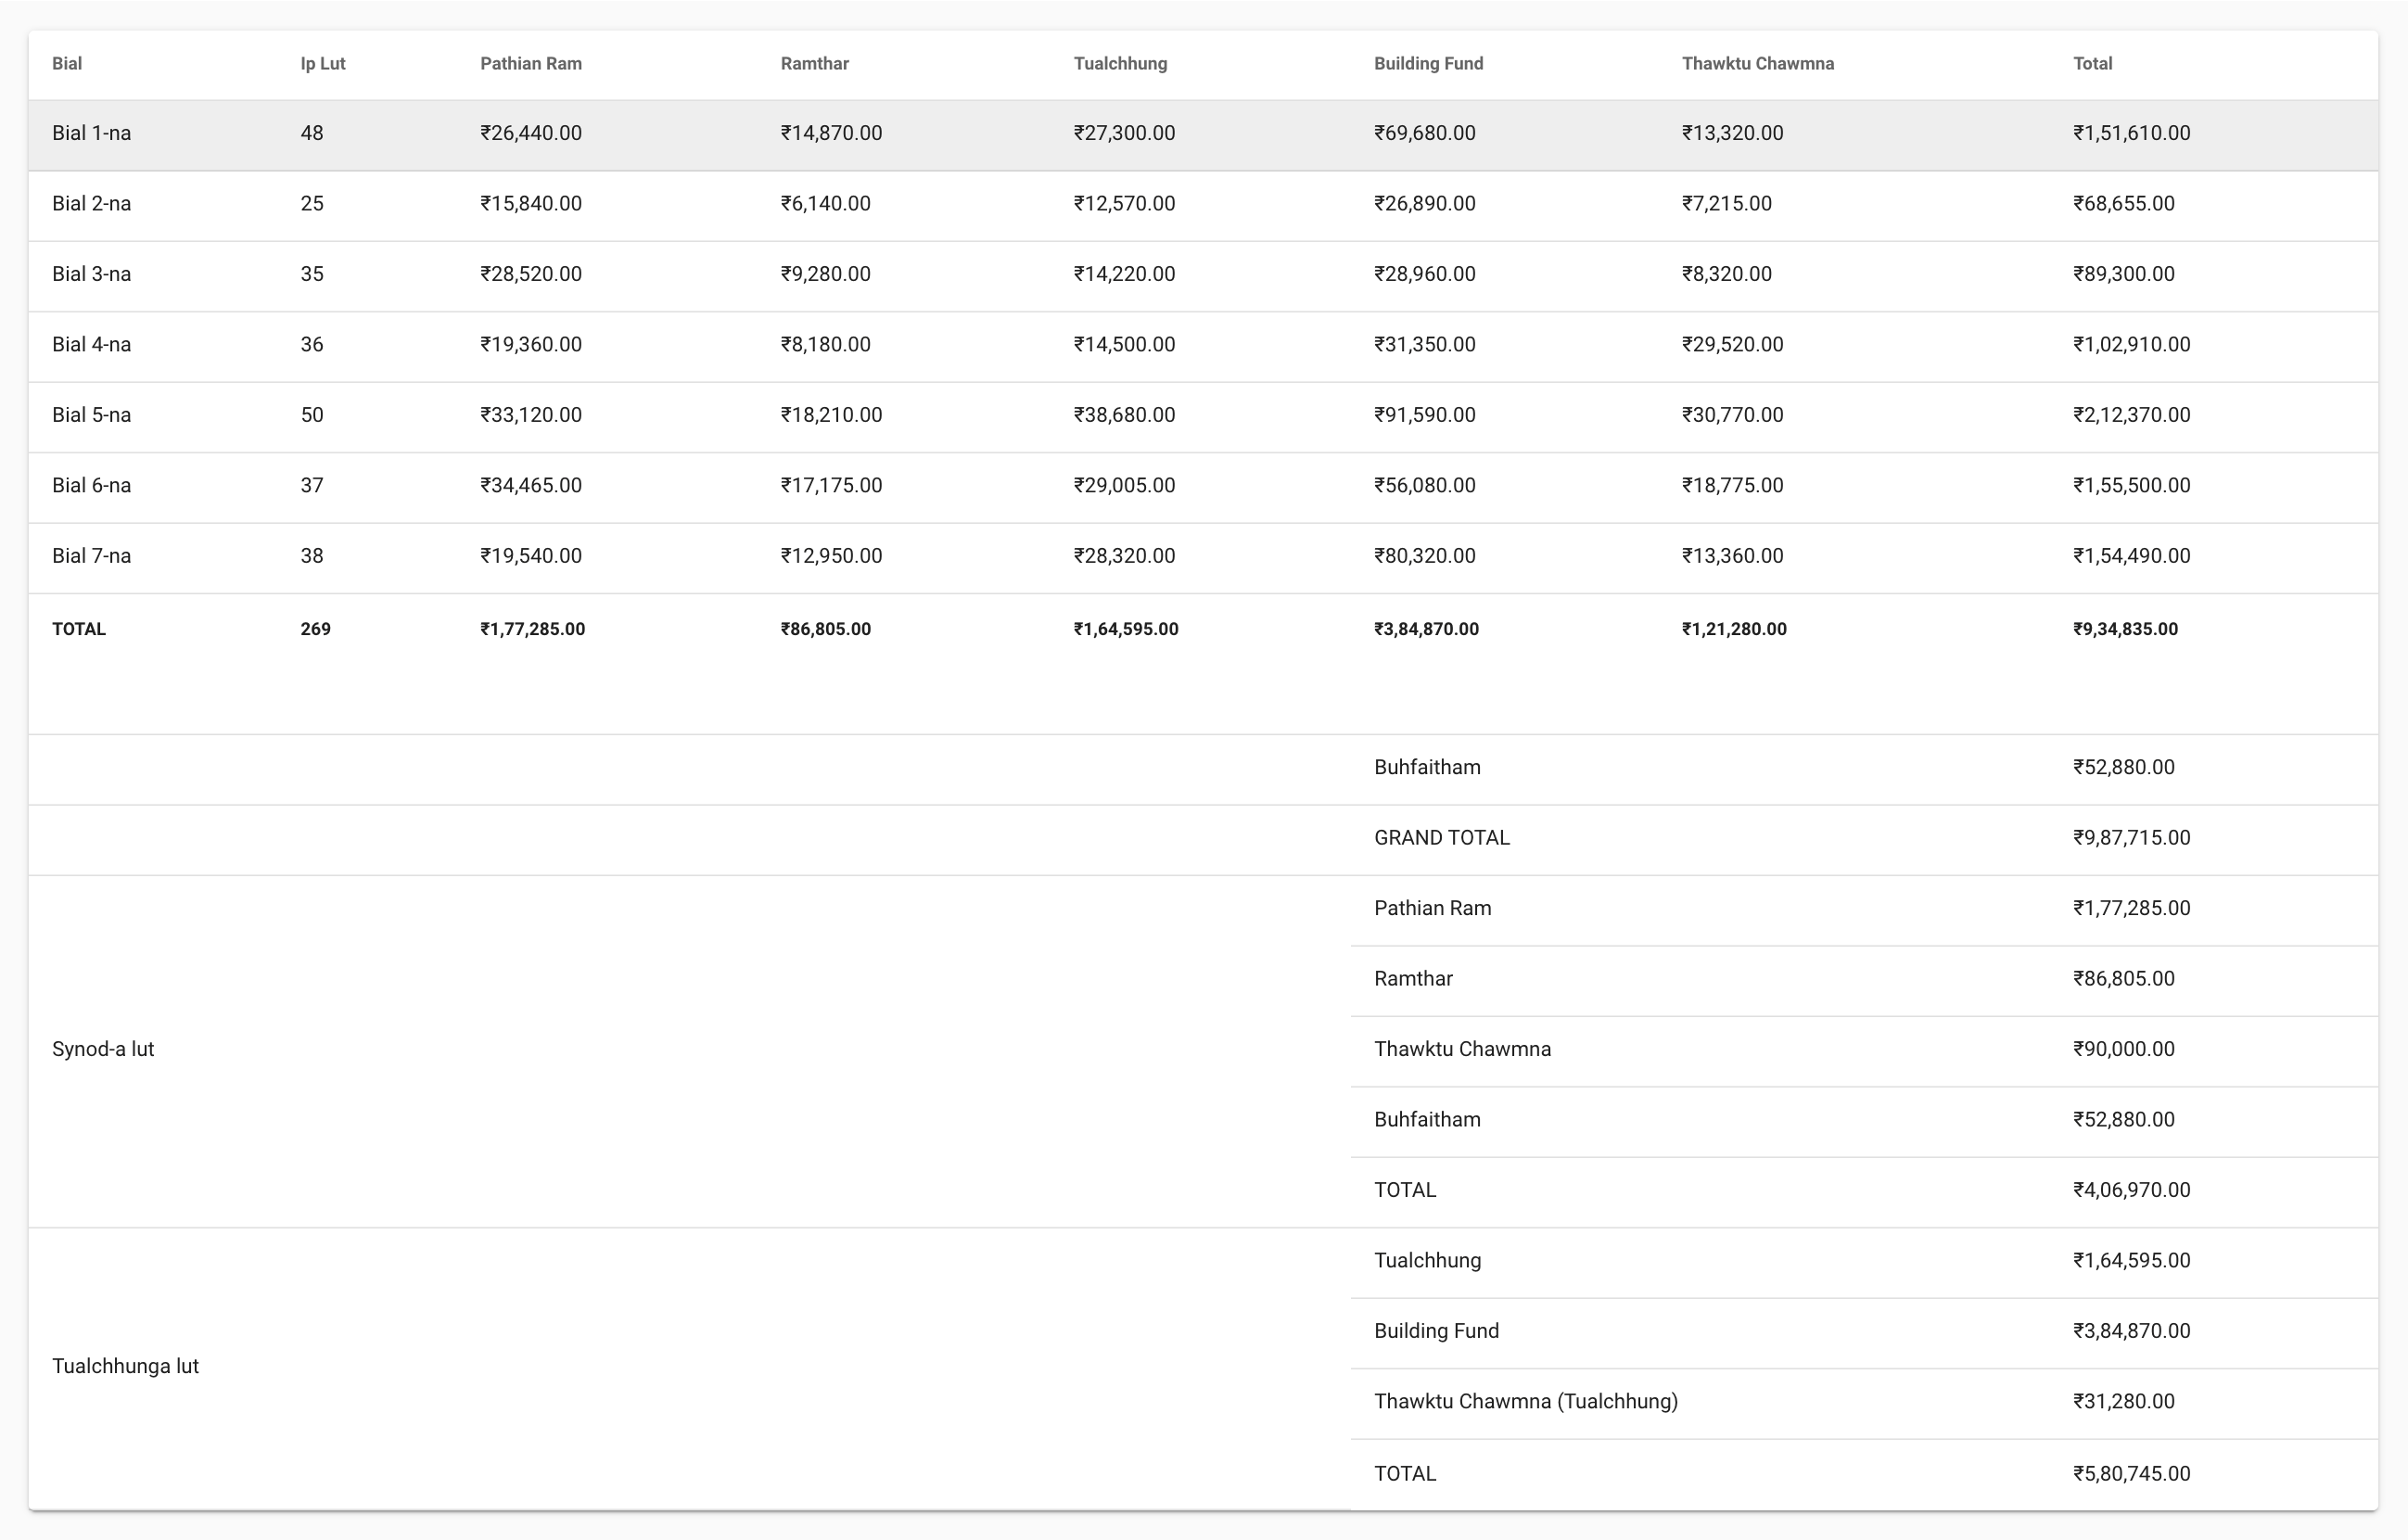The width and height of the screenshot is (2408, 1540).
Task: Click Thawktu Chawmna (Tualchhung) row label
Action: coord(1525,1402)
